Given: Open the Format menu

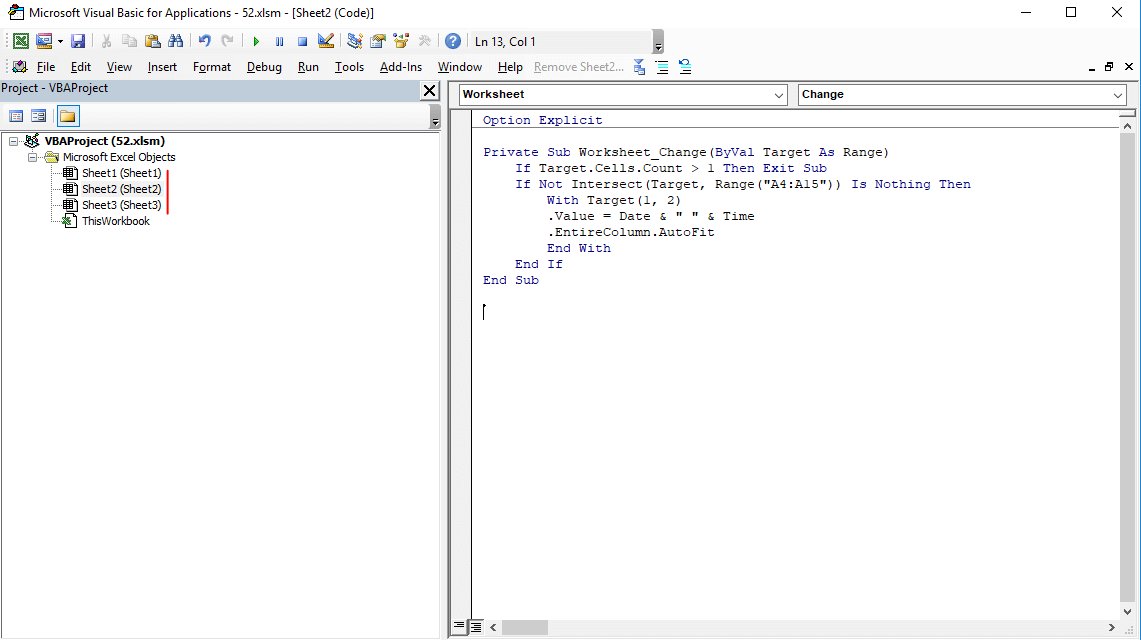Looking at the screenshot, I should (212, 67).
